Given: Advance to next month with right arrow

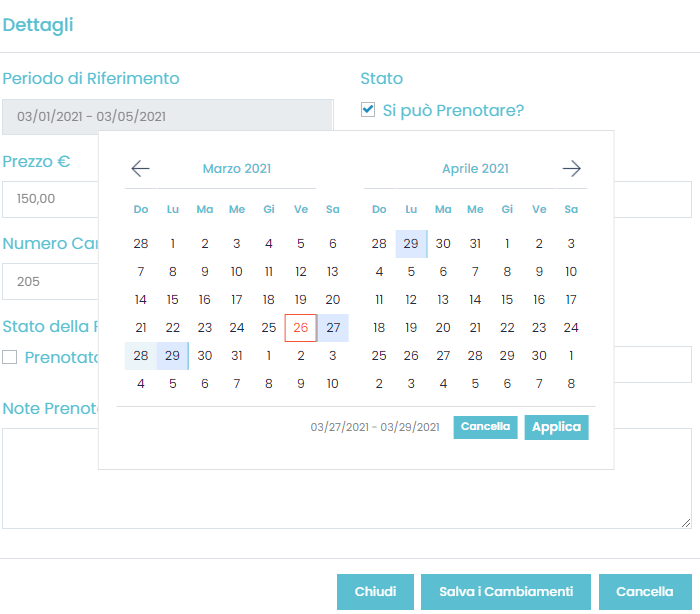Looking at the screenshot, I should click(571, 169).
